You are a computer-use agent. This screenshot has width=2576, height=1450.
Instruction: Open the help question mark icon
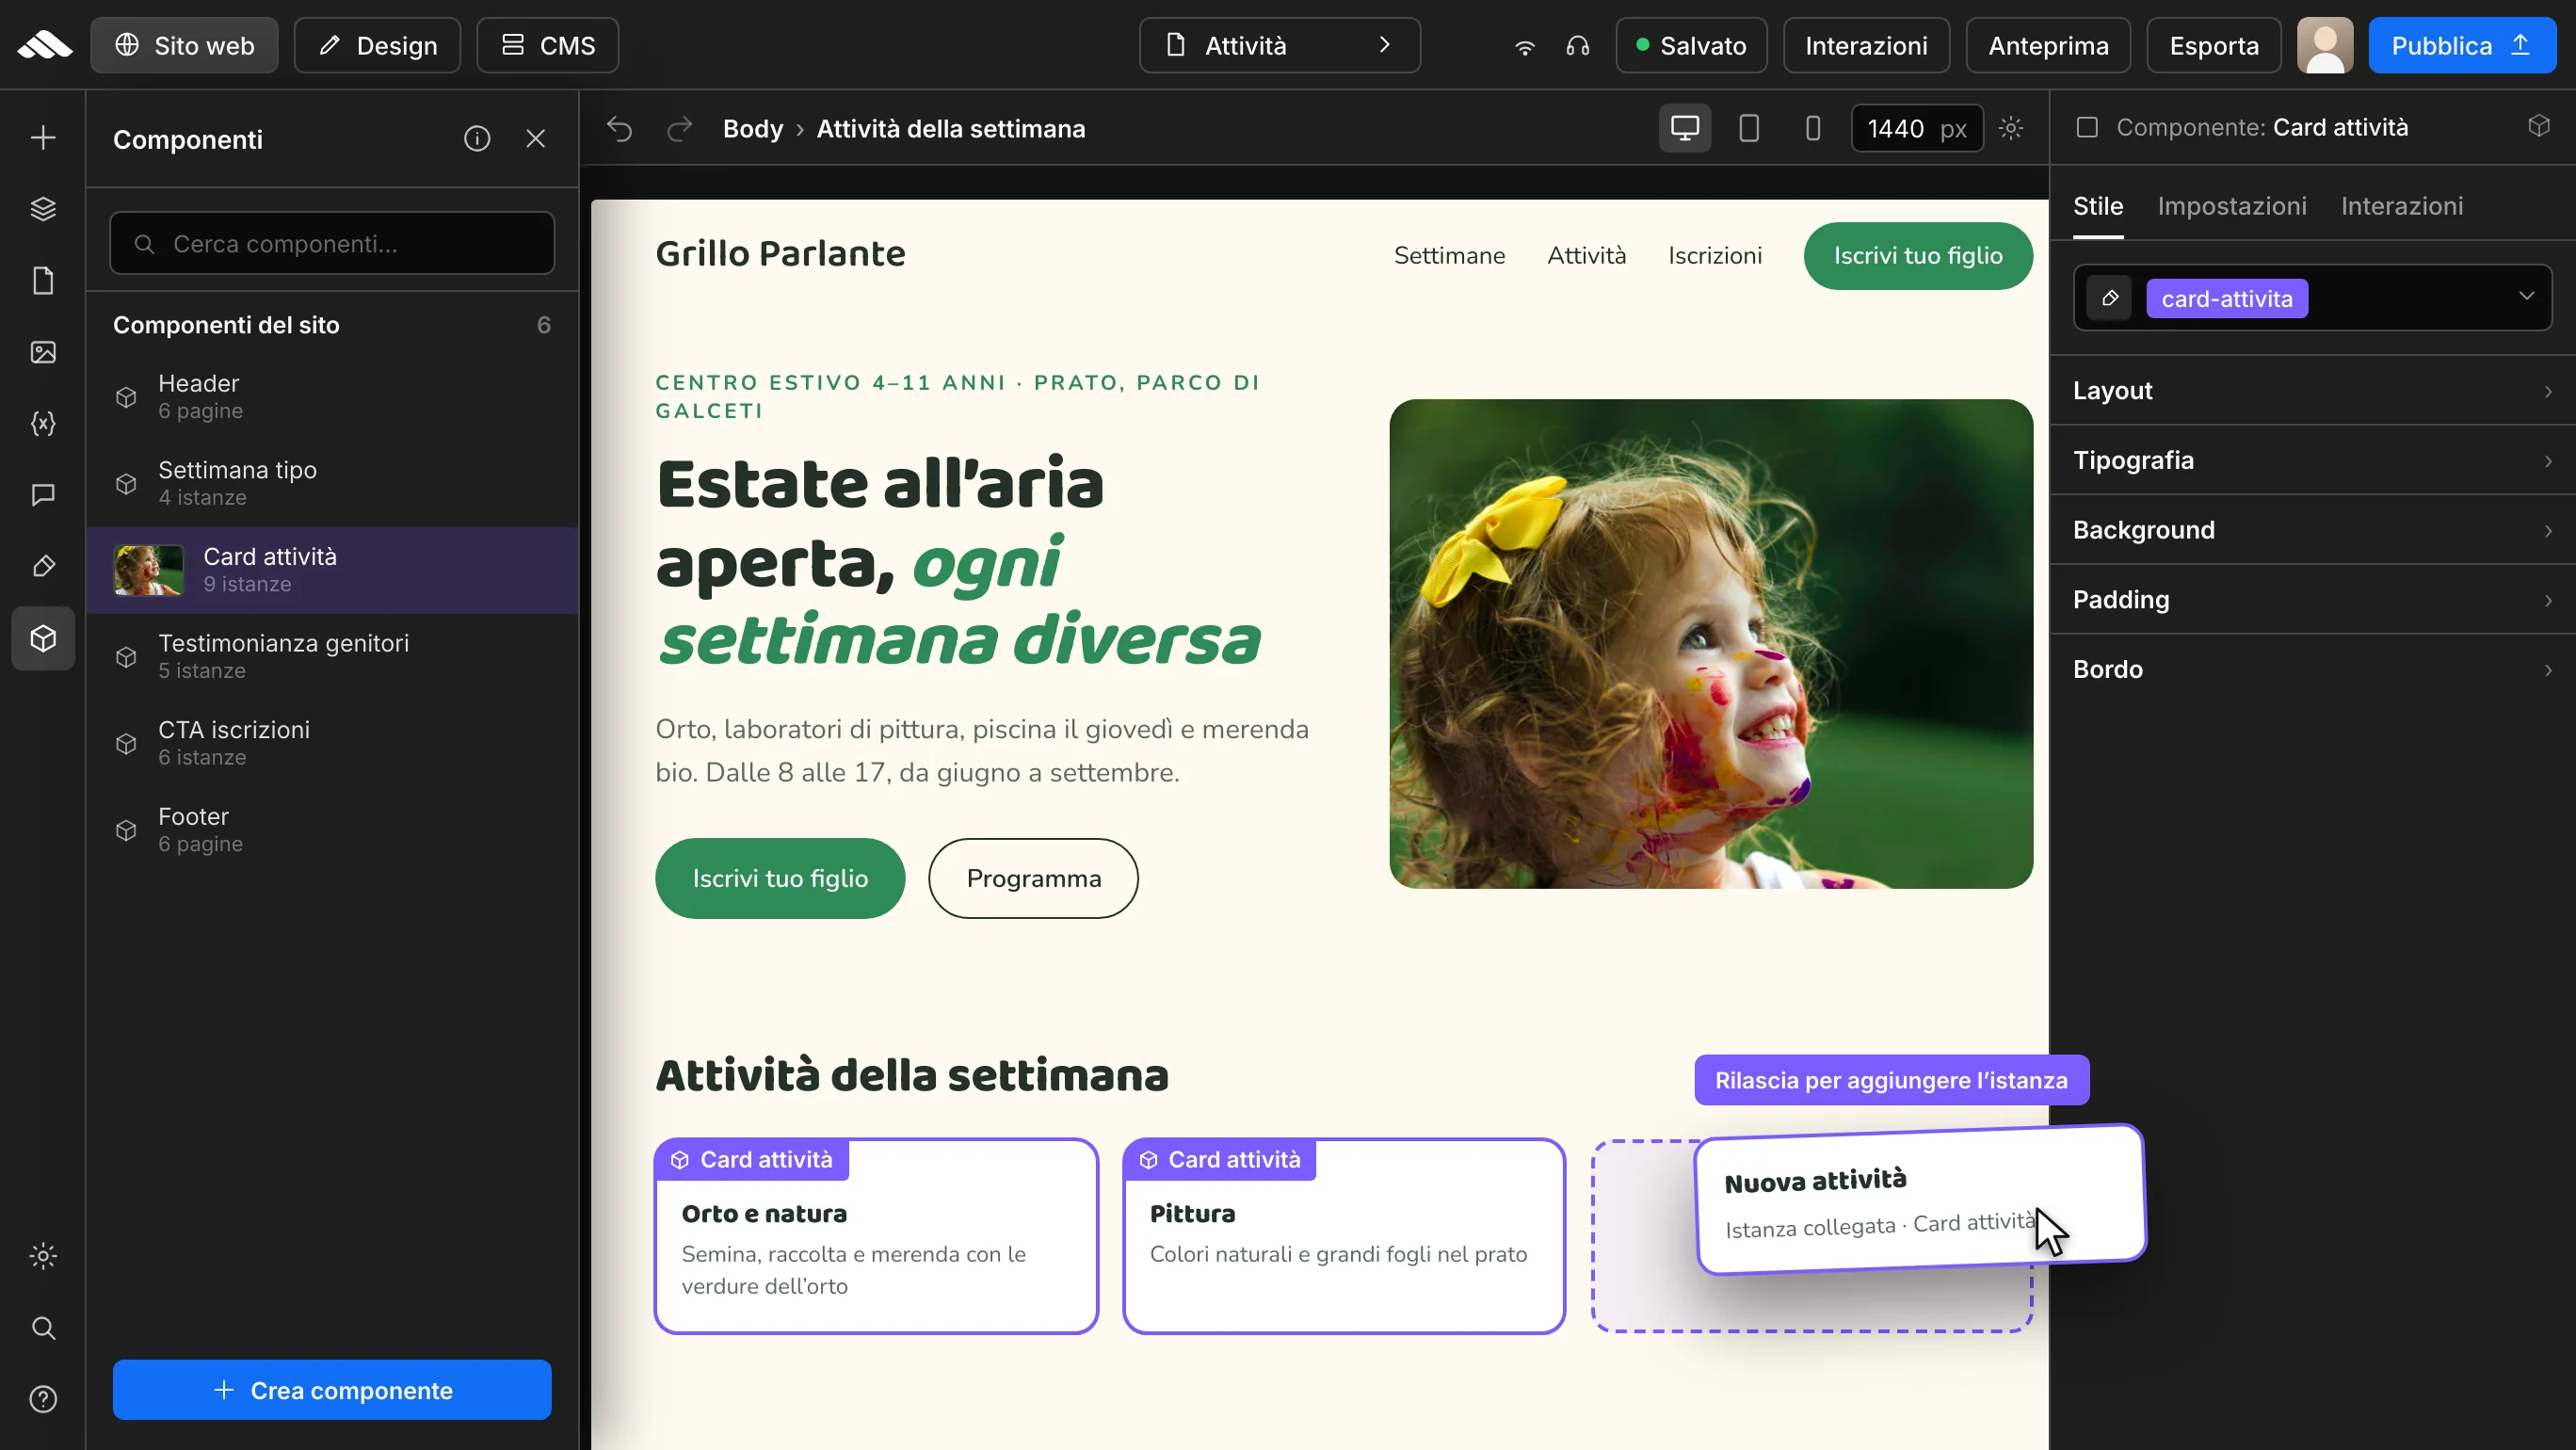43,1399
